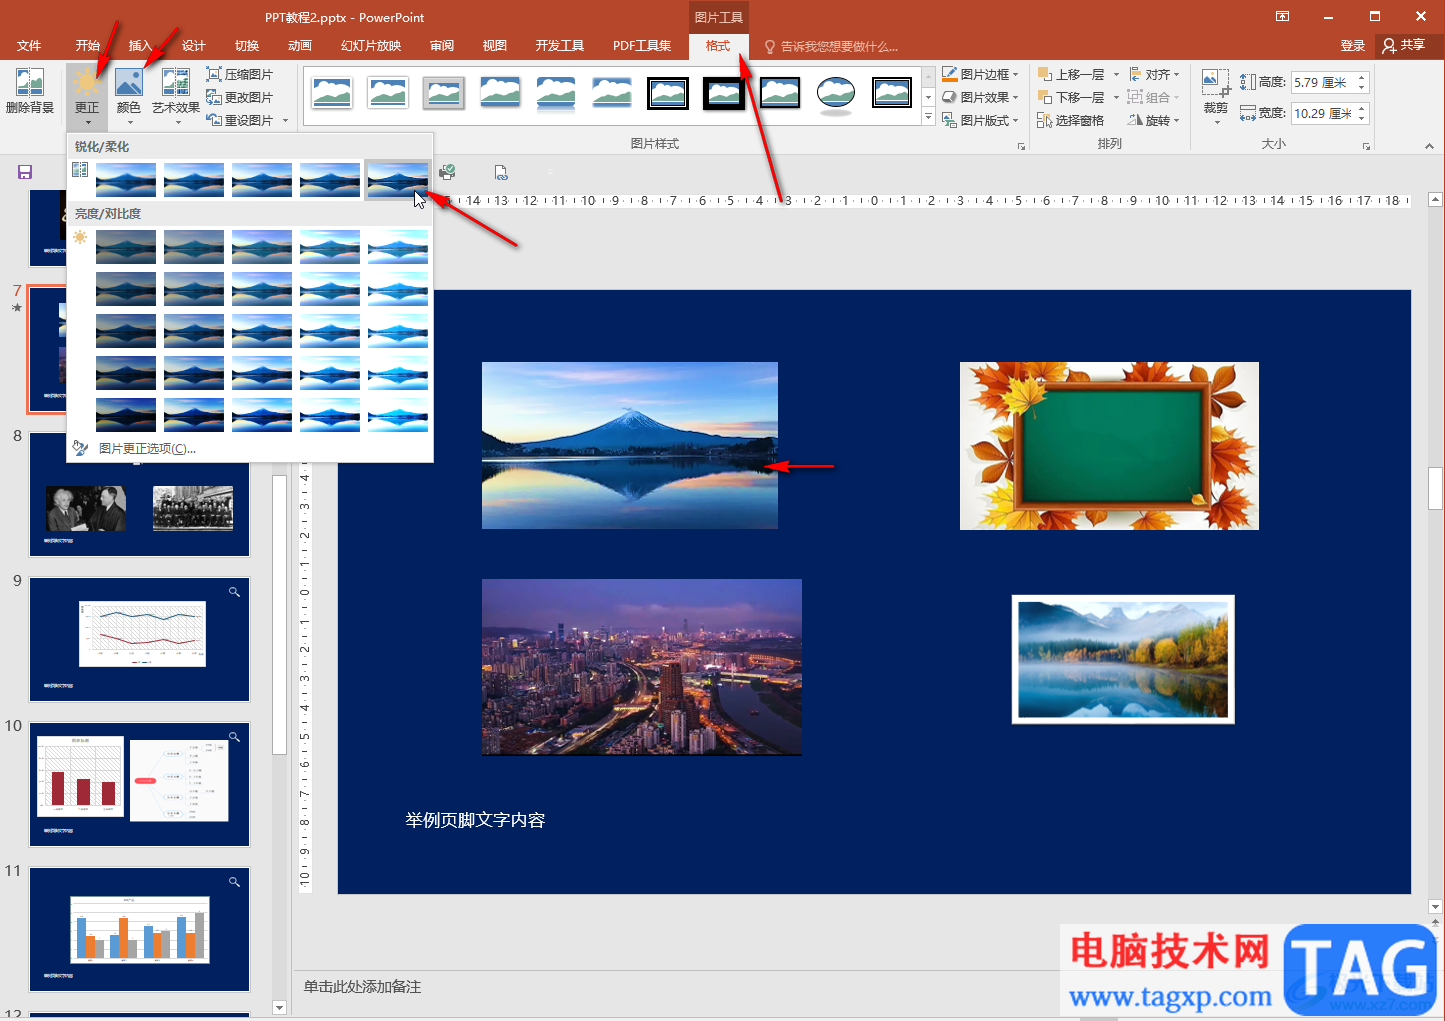Select the first picture style thumbnail in gallery
The height and width of the screenshot is (1021, 1445).
(x=331, y=93)
